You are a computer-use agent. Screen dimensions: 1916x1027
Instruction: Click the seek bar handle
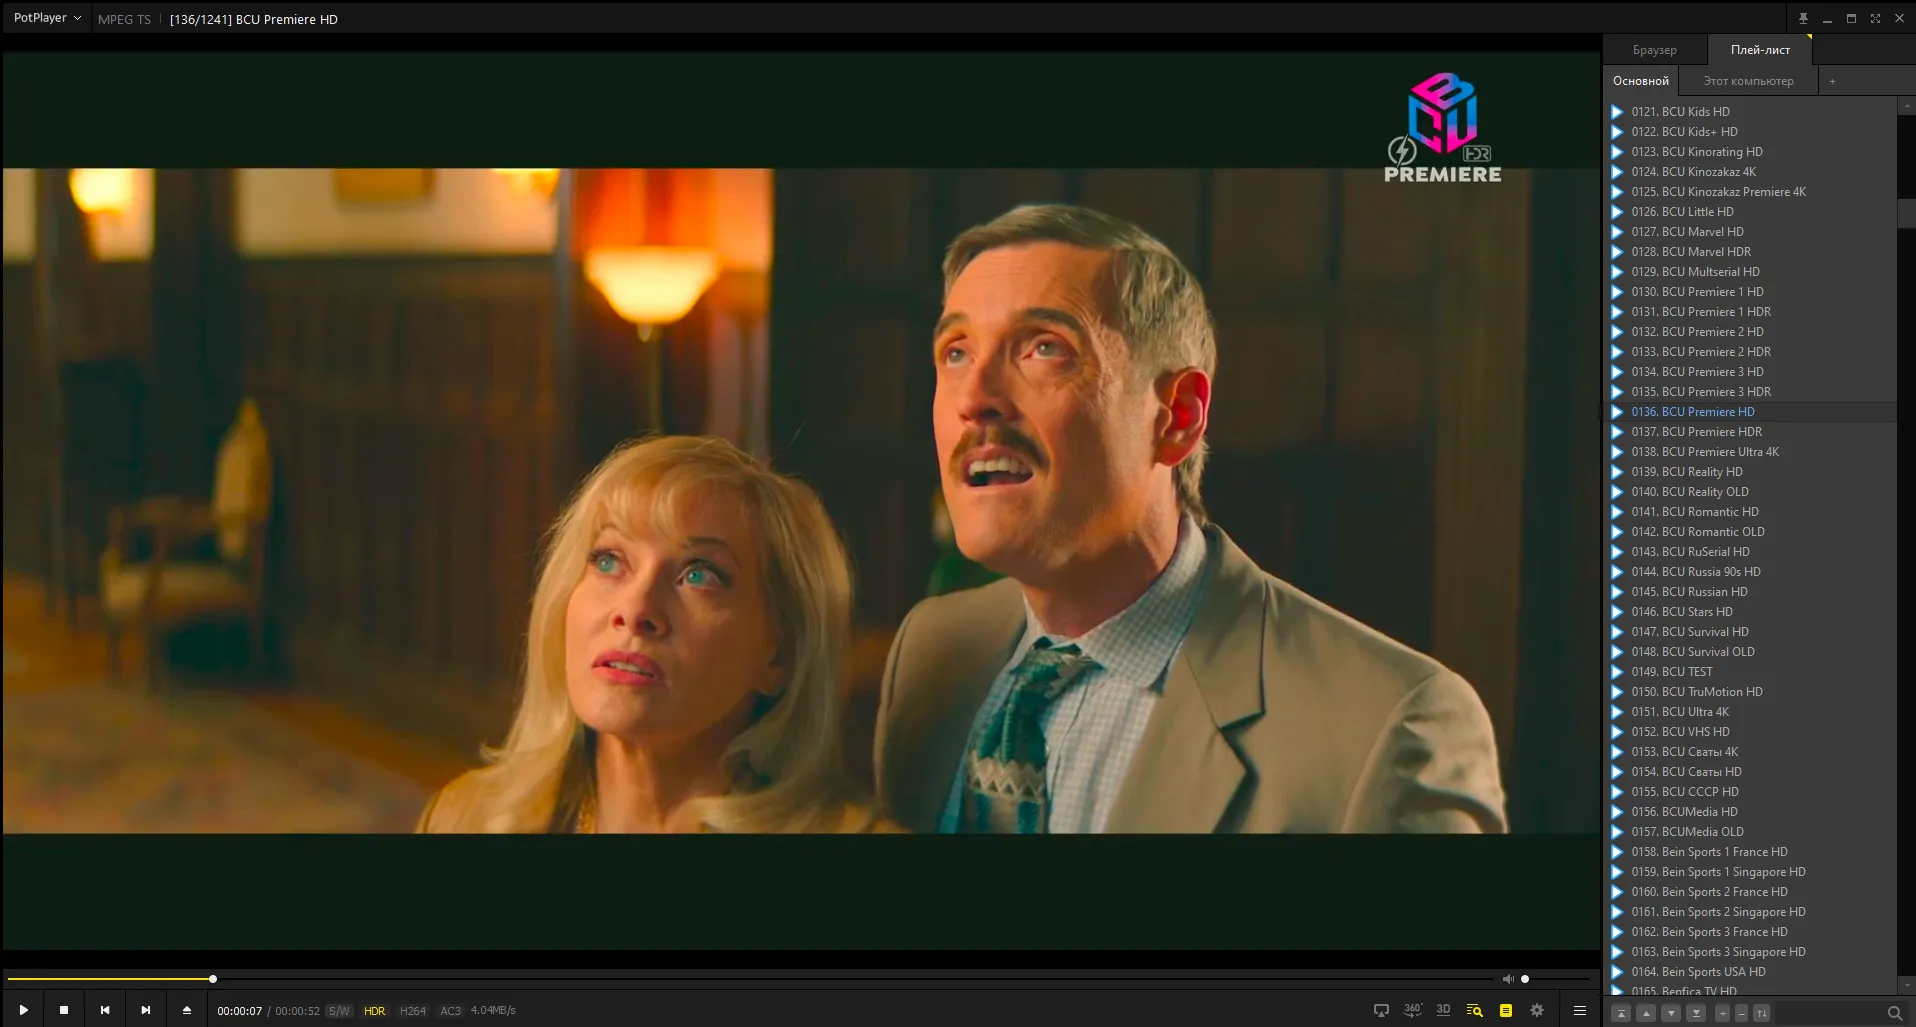click(213, 979)
